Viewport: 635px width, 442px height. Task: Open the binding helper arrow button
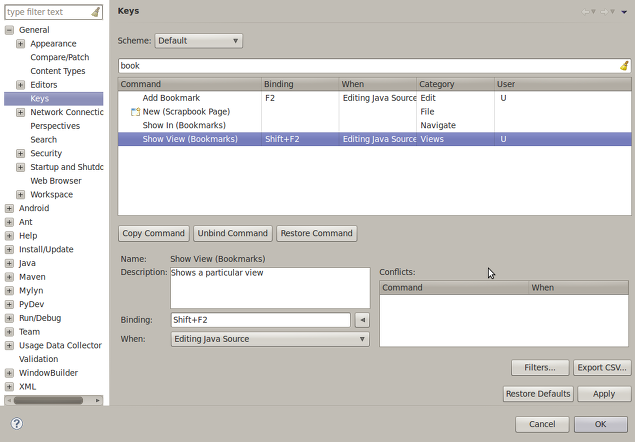point(362,320)
